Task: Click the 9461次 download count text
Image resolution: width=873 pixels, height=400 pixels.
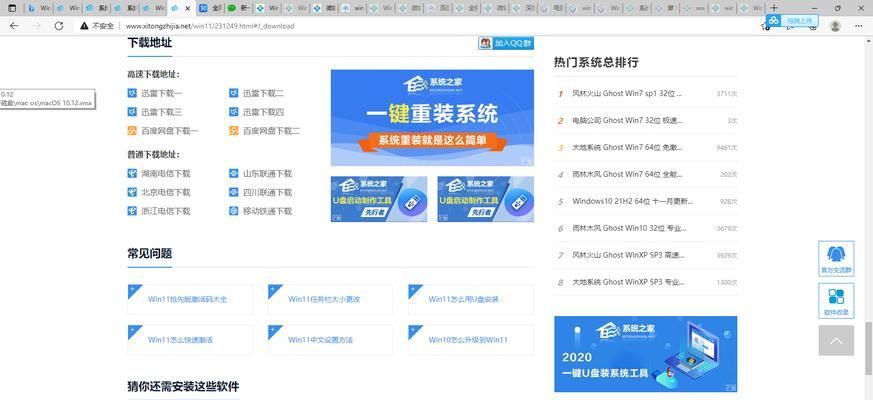Action: (727, 148)
